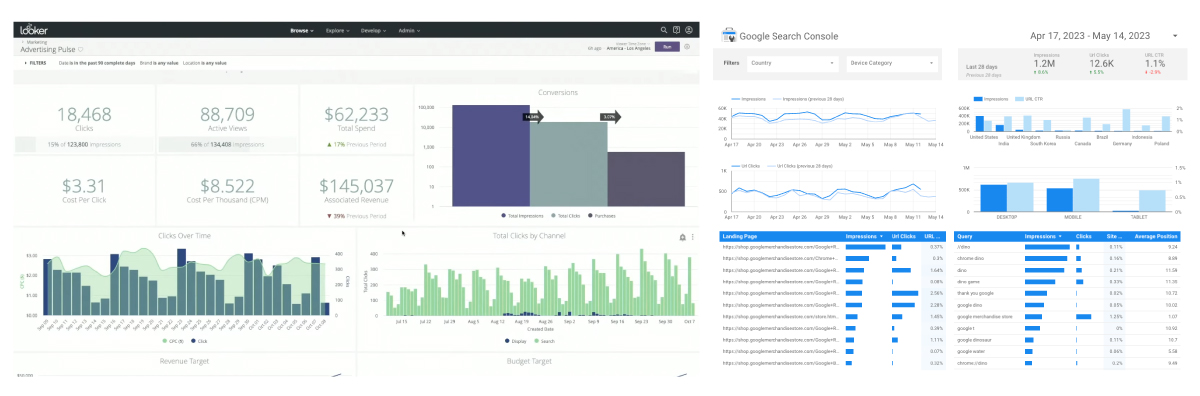Open tile options on Total Clicks by Channel
Screen dimensions: 1200x396
[692, 237]
